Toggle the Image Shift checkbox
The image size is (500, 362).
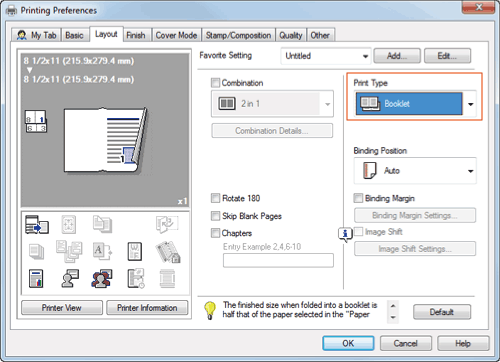pos(358,231)
